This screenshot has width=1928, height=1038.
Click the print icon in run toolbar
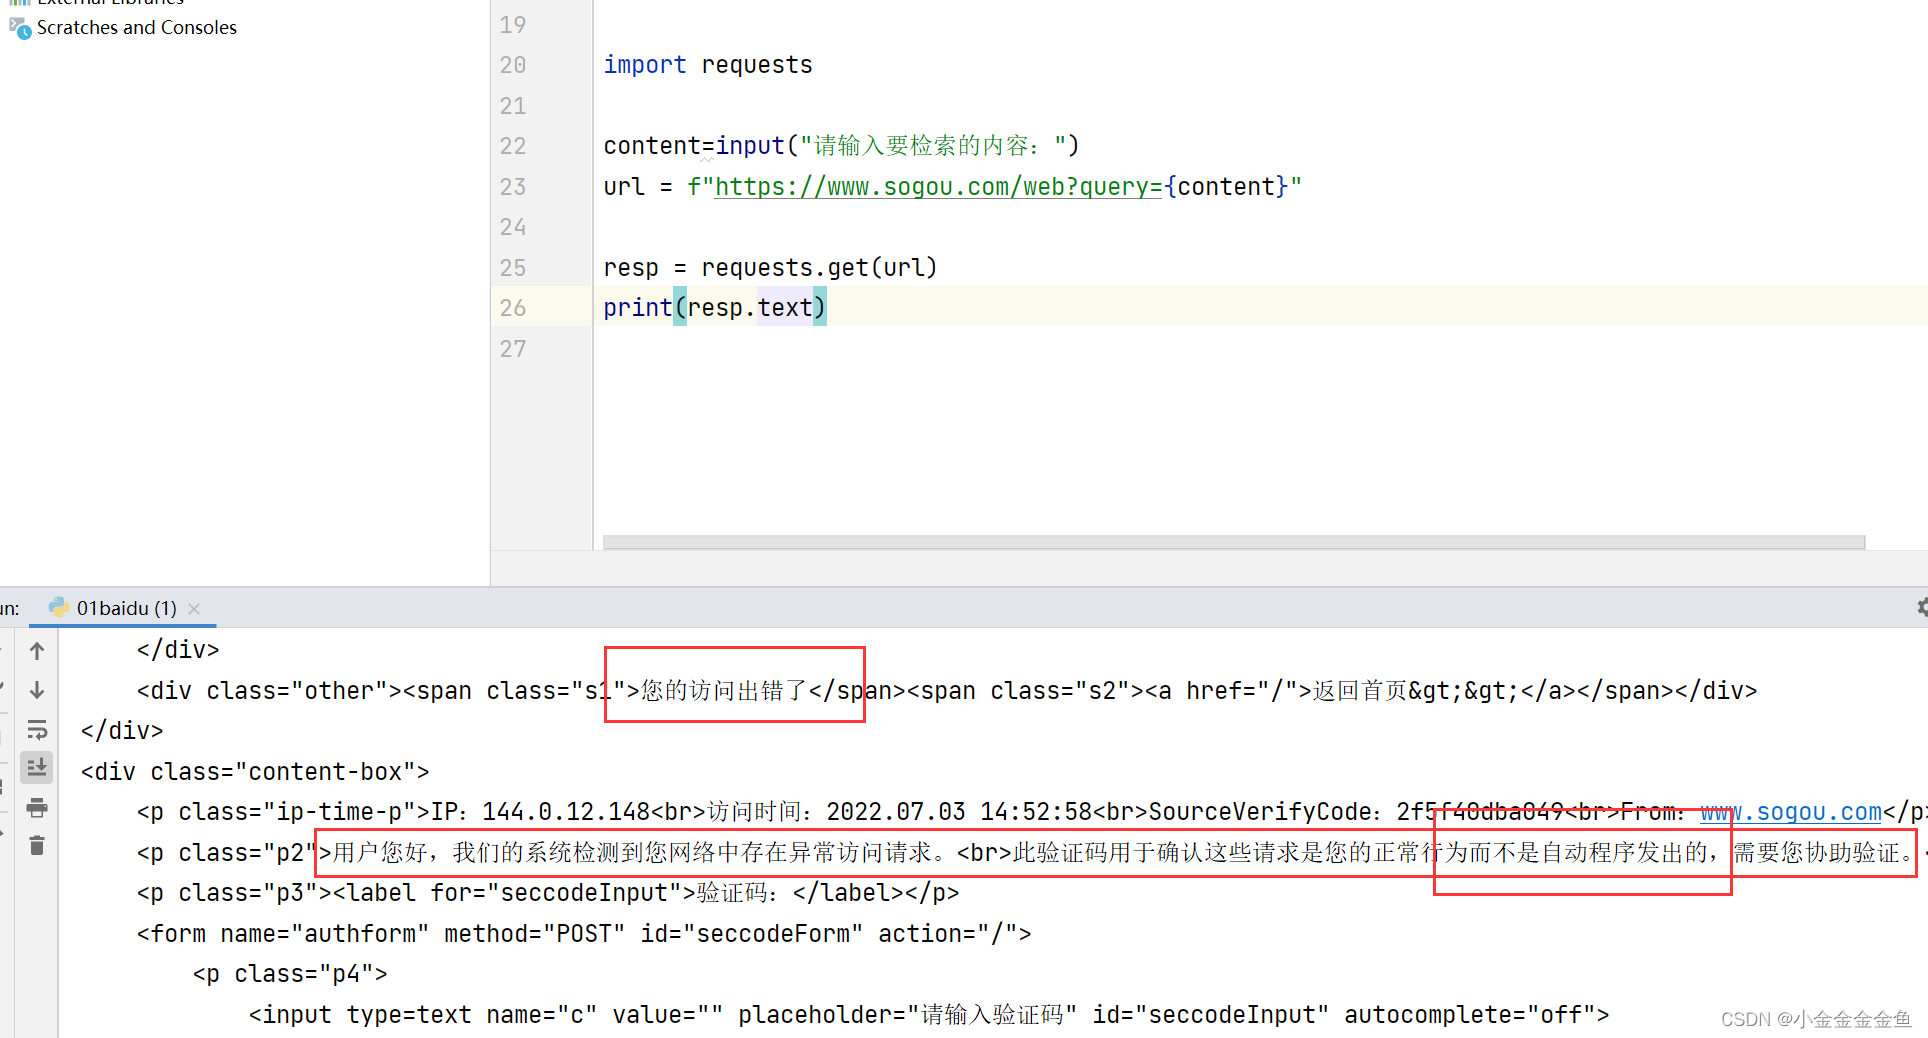tap(37, 807)
